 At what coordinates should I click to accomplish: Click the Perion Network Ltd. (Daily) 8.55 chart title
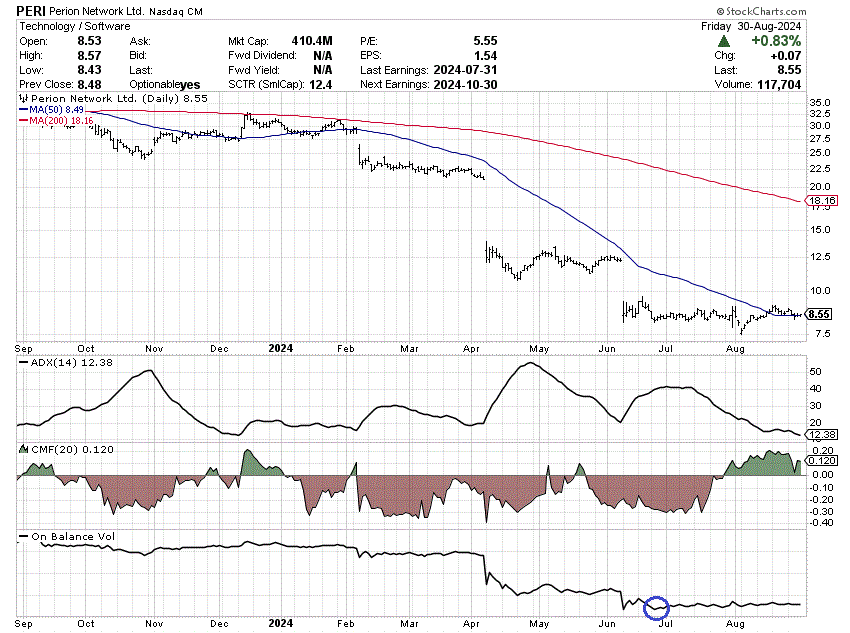point(119,99)
